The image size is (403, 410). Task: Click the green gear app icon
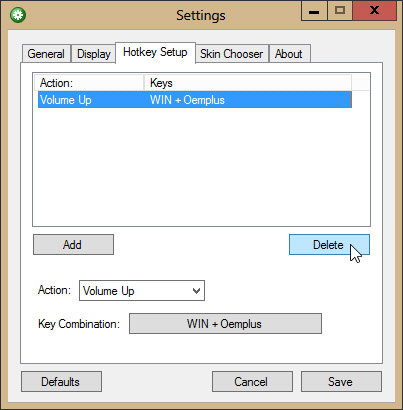(x=18, y=15)
